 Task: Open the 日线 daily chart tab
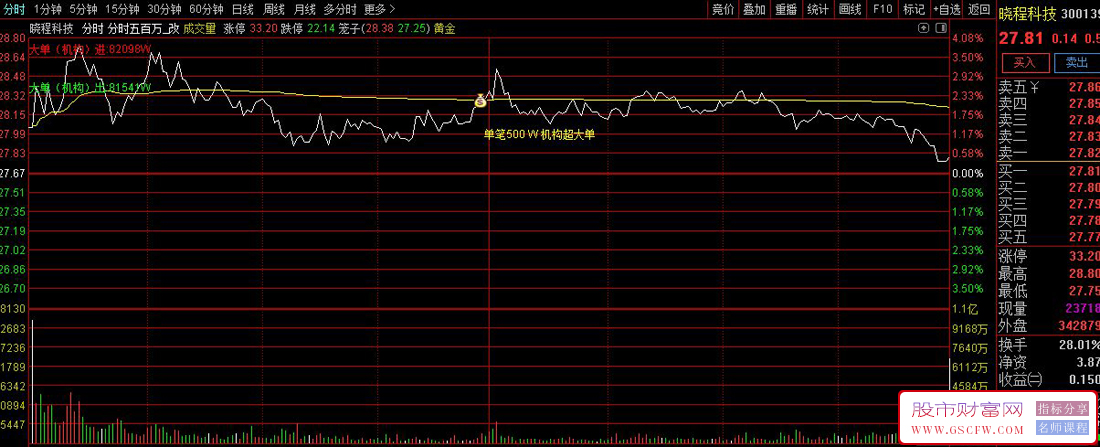(x=243, y=9)
